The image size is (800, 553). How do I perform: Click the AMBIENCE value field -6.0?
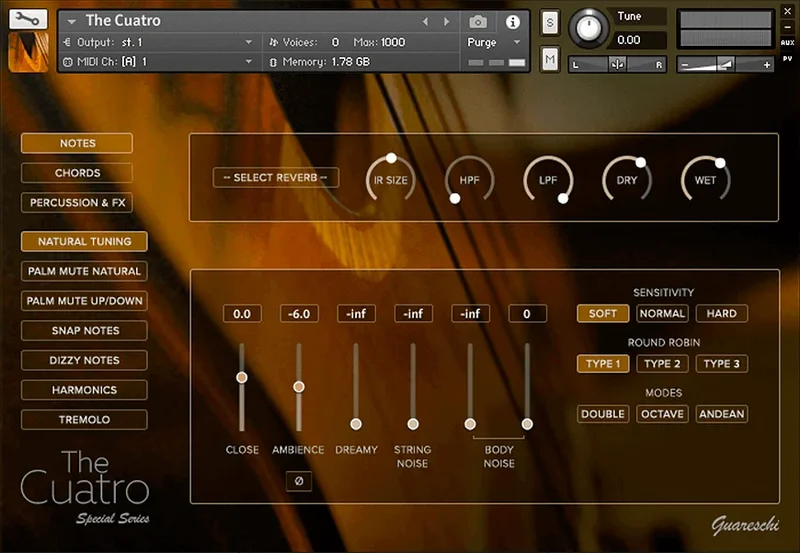(x=299, y=313)
